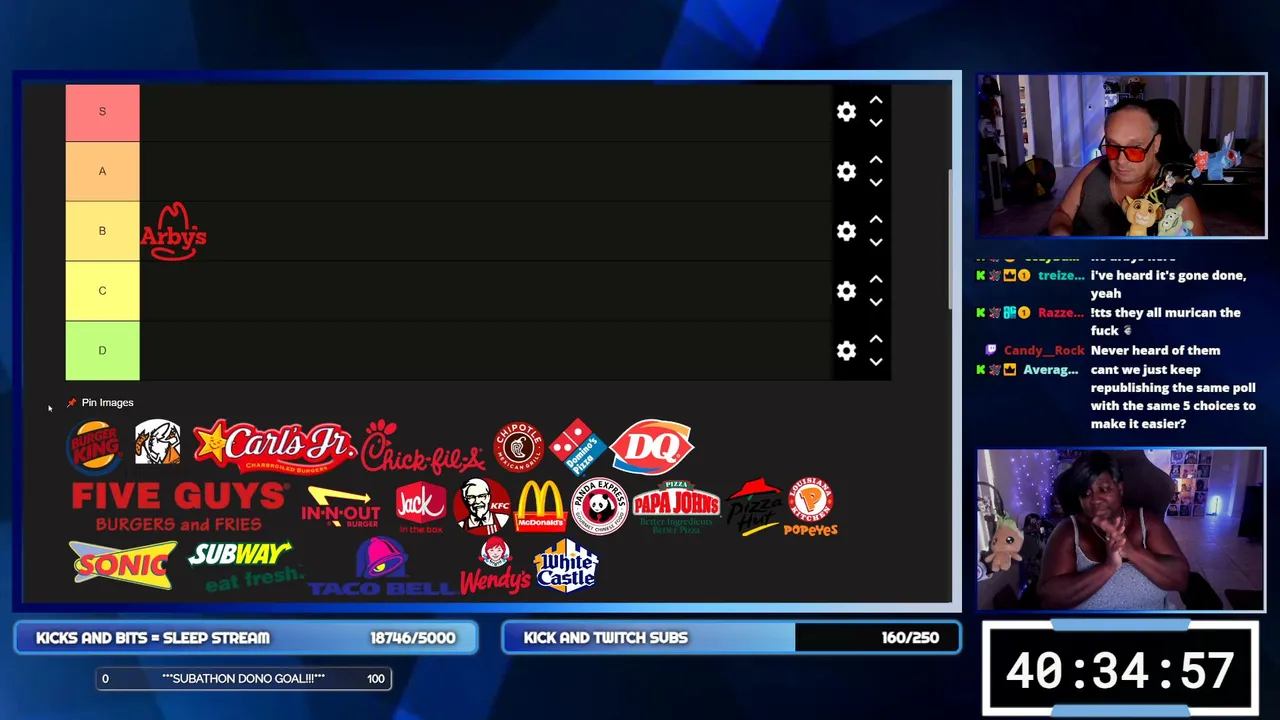Move C tier row up

[876, 279]
